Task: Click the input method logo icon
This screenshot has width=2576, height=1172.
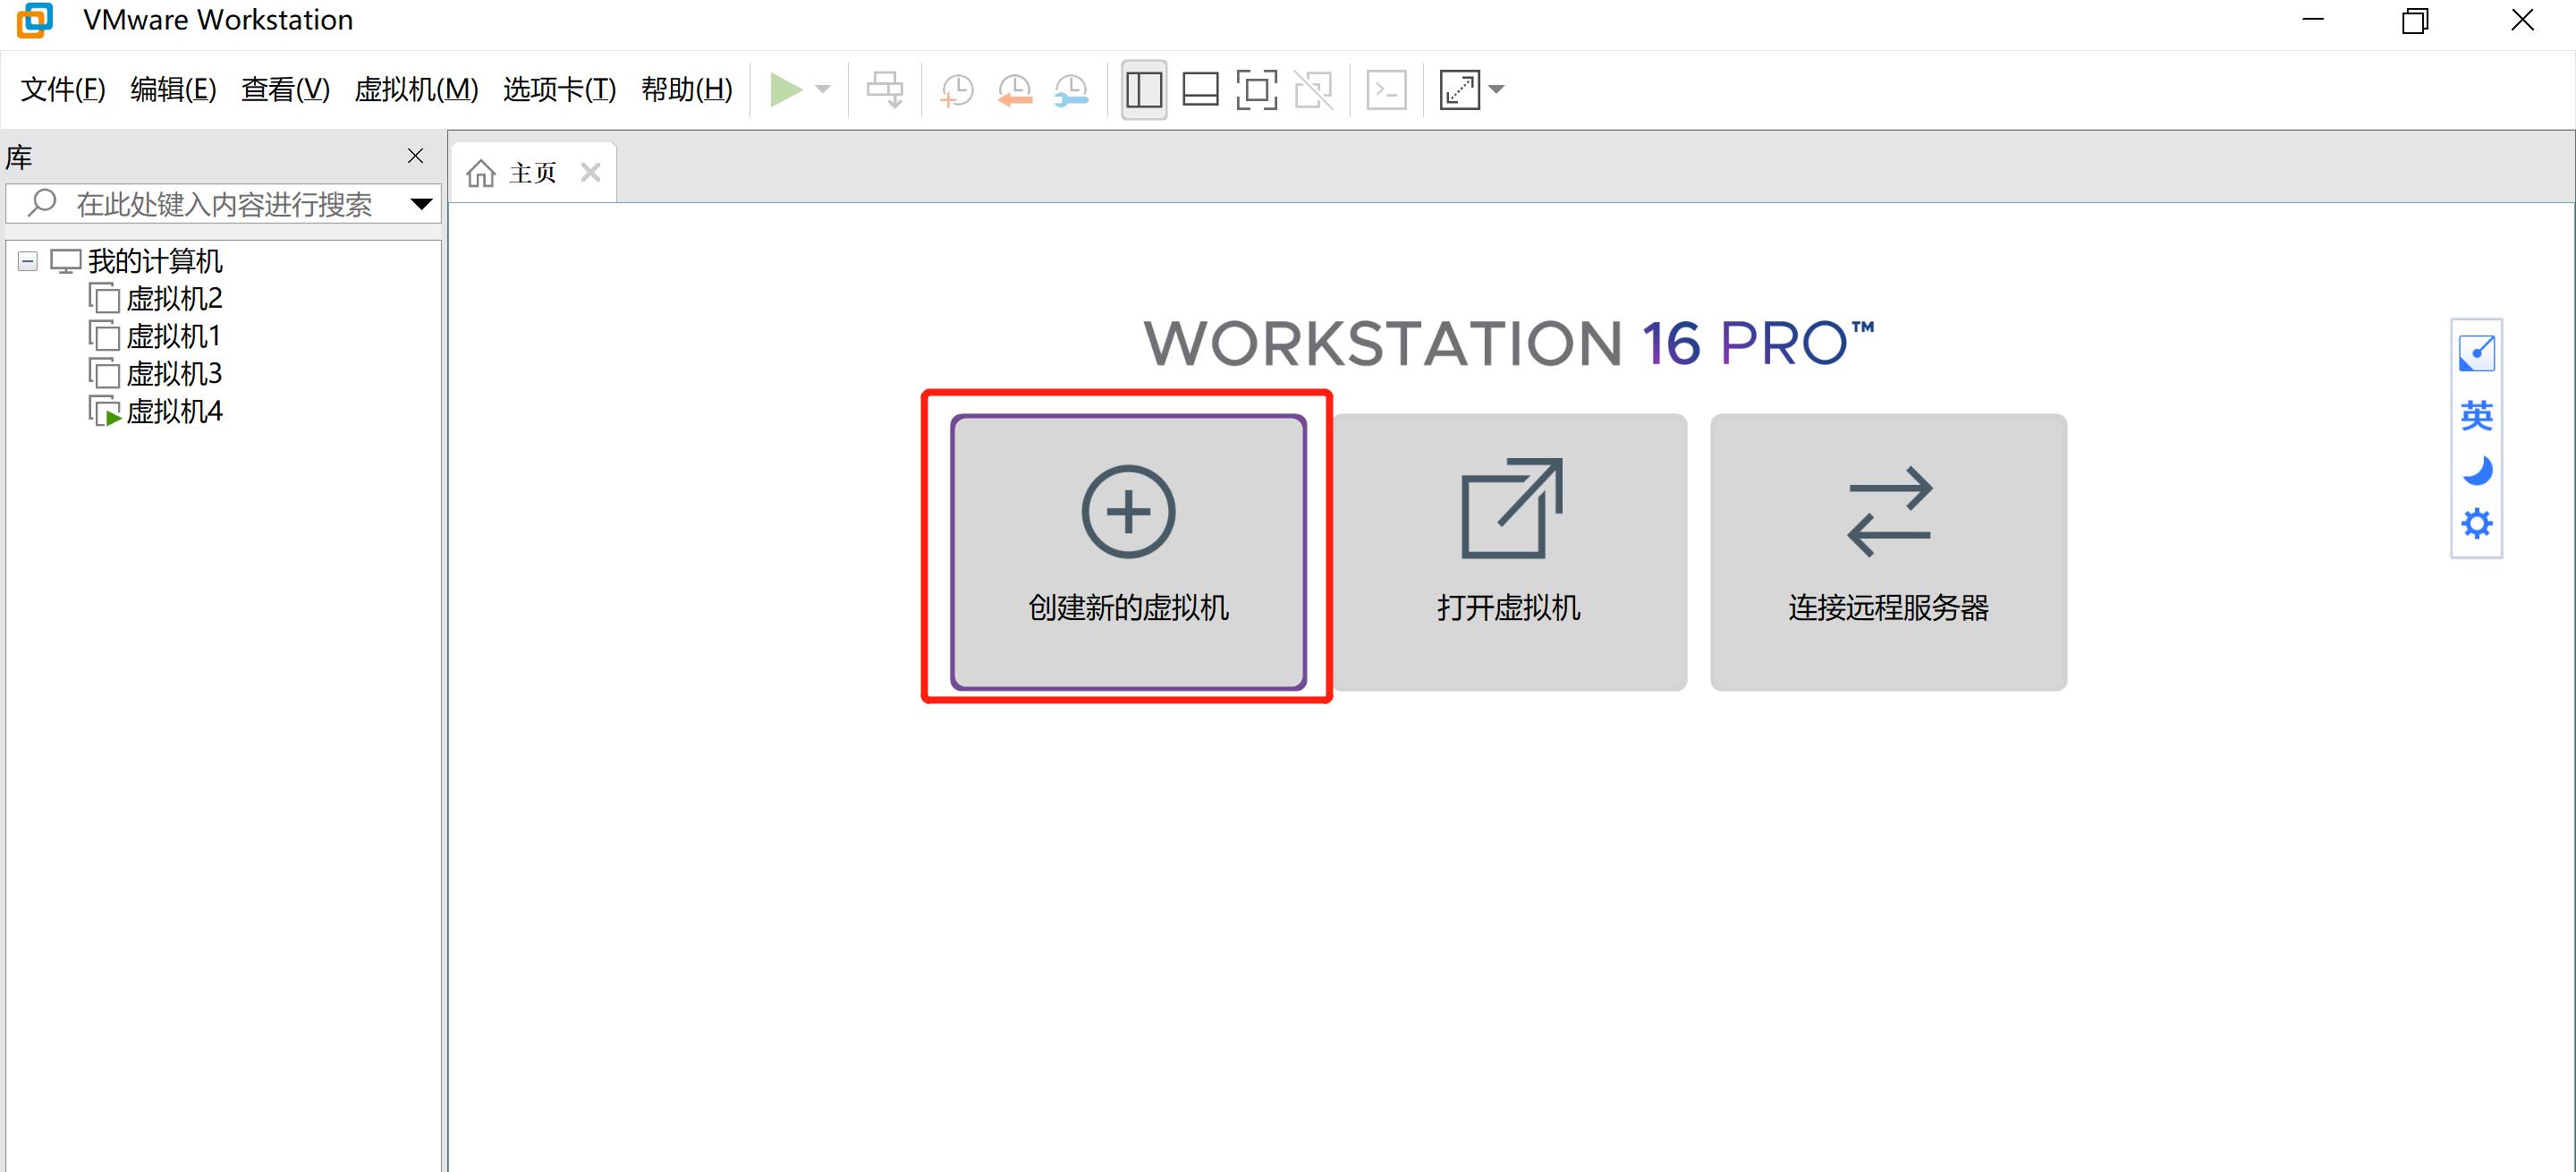Action: click(2477, 352)
